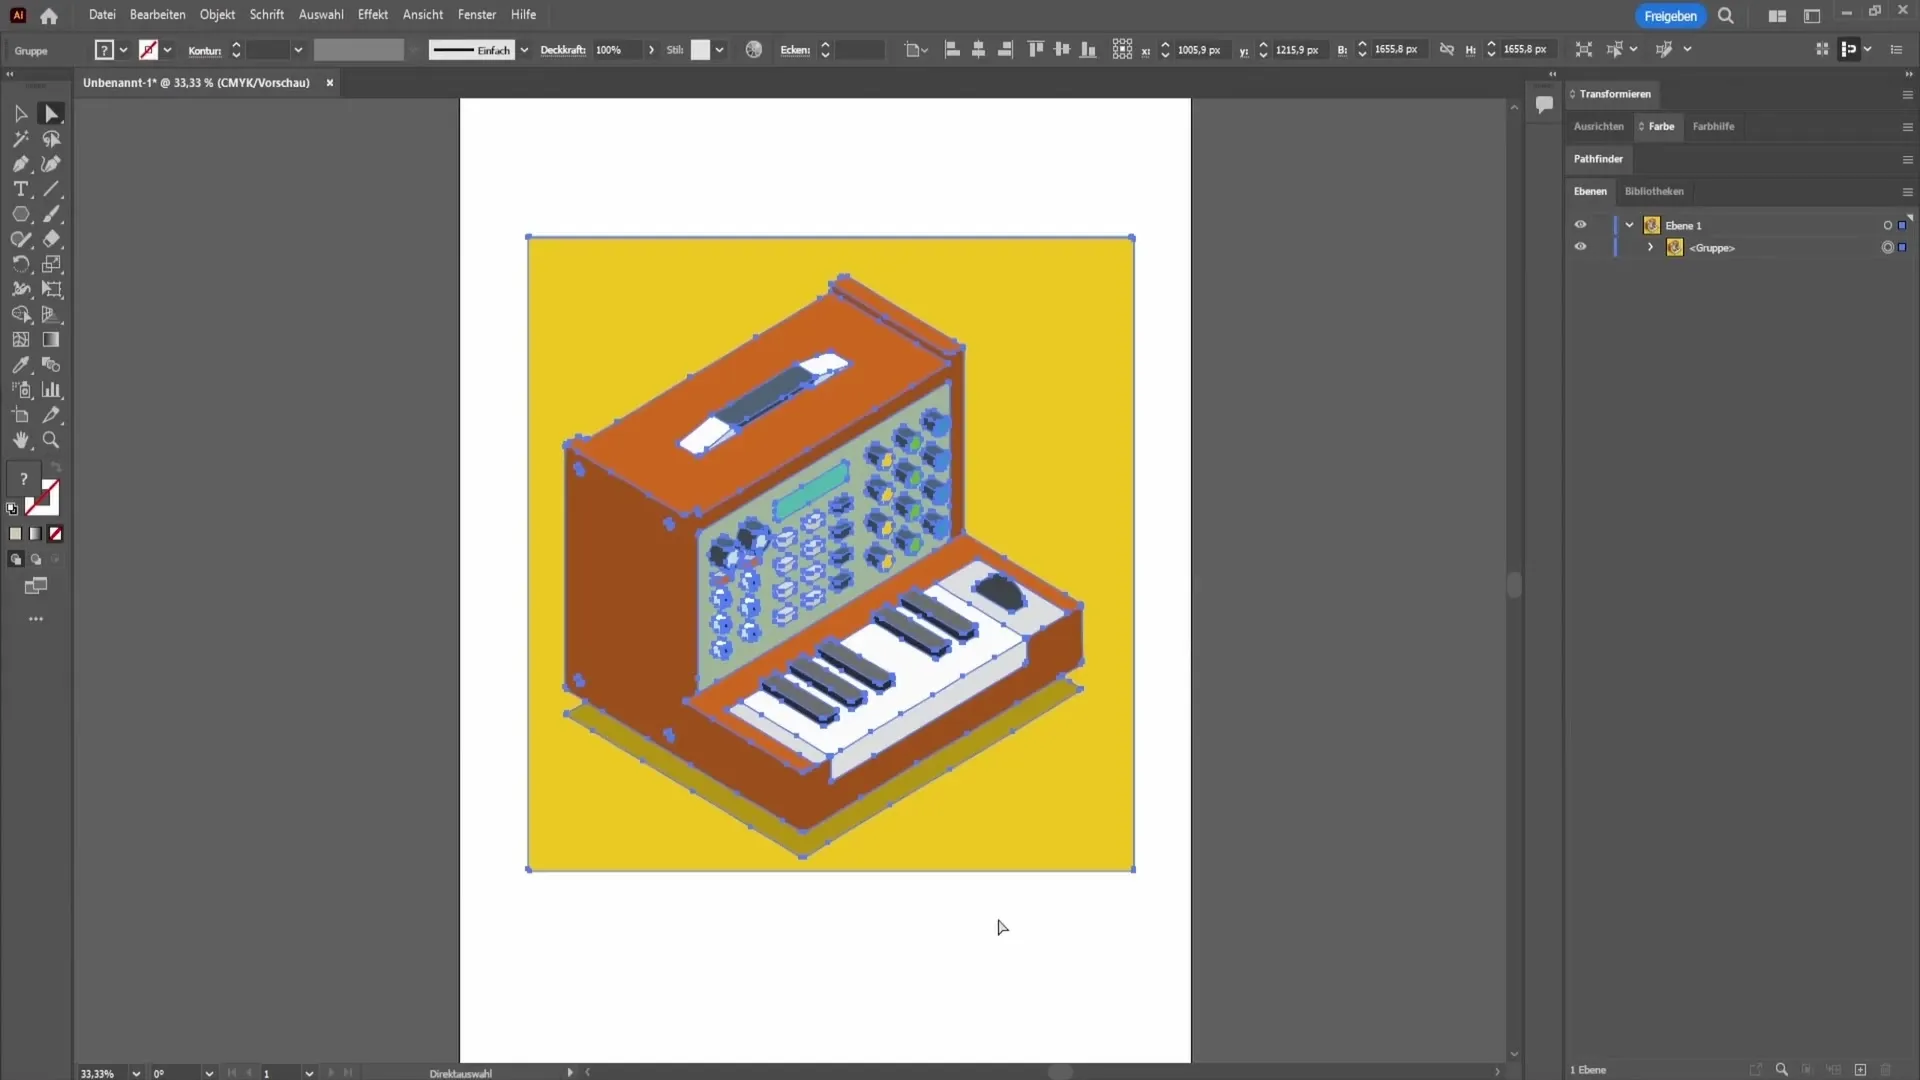Screen dimensions: 1920x1080
Task: Click the Freigeben share button
Action: coord(1670,16)
